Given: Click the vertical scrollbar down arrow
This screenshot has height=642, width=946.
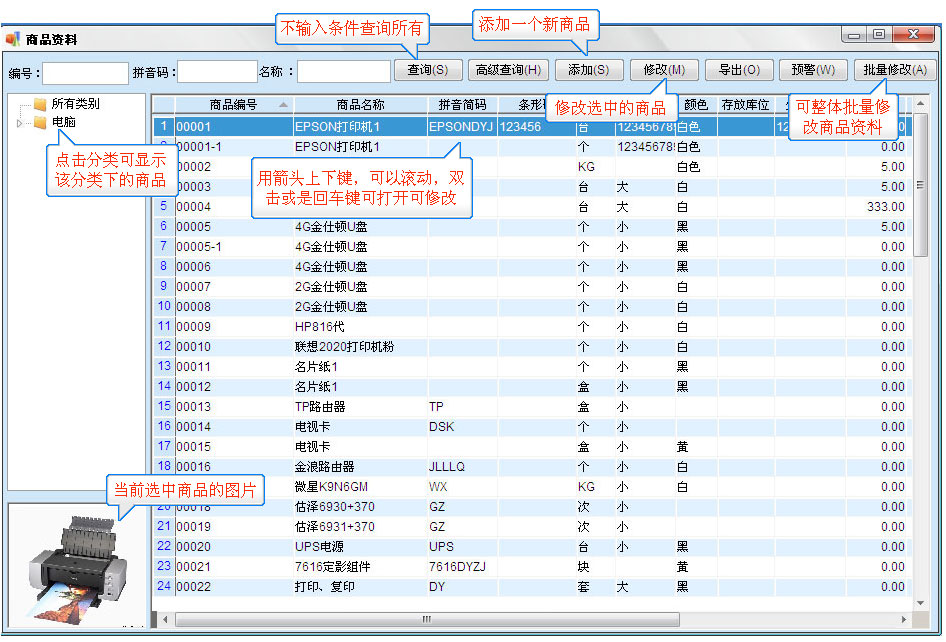Looking at the screenshot, I should click(x=921, y=602).
